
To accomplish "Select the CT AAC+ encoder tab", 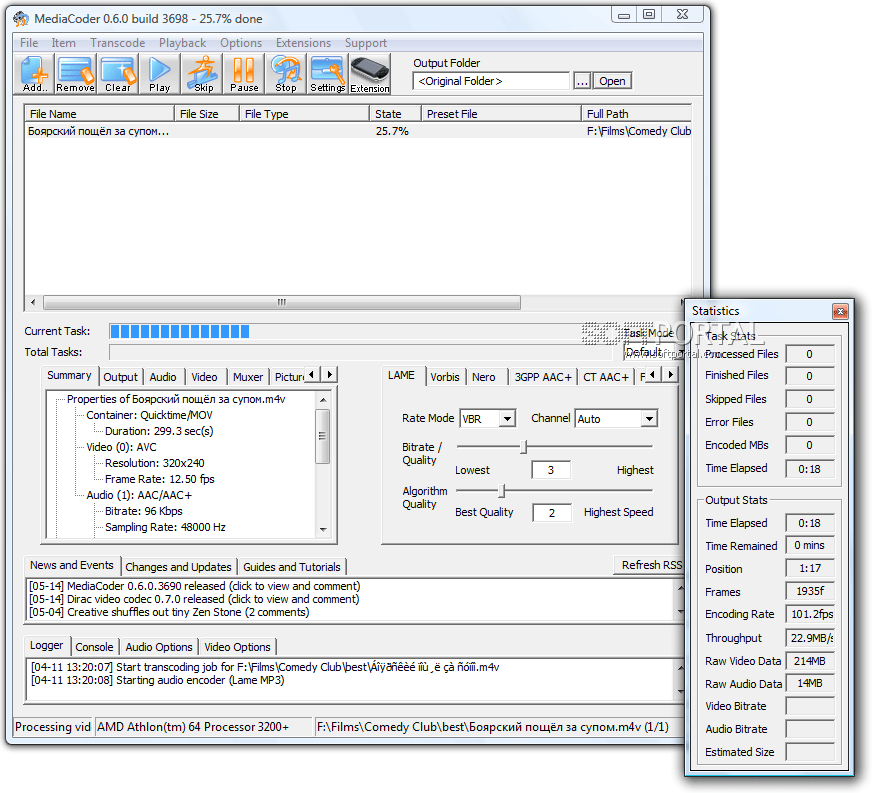I will tap(606, 377).
